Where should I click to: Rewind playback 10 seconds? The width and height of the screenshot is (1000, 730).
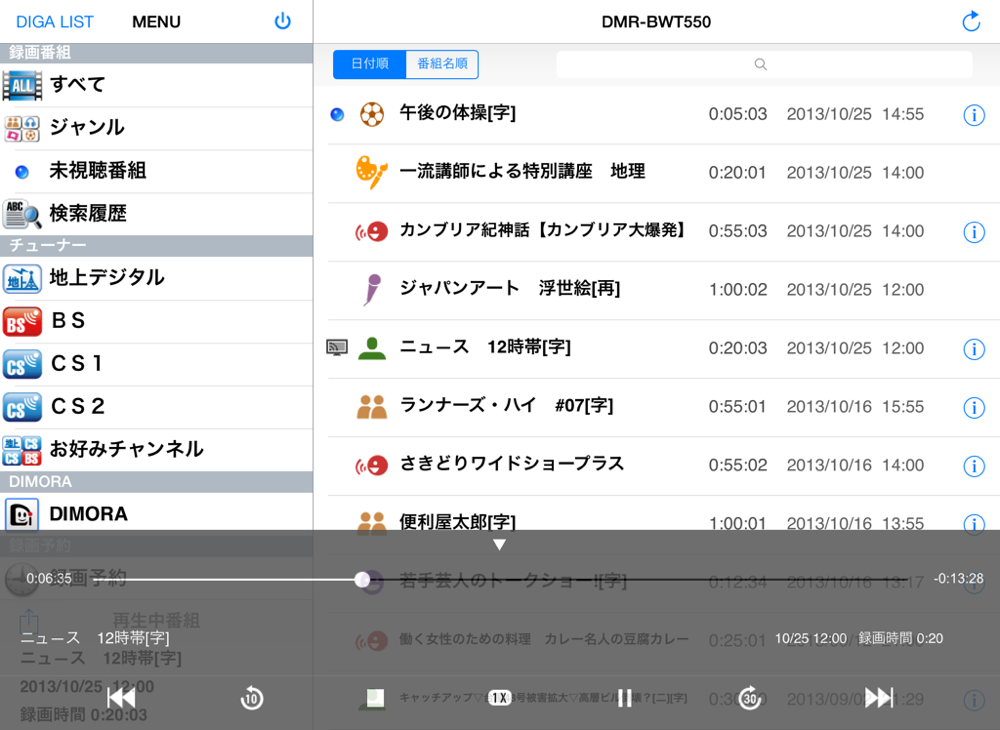coord(252,698)
